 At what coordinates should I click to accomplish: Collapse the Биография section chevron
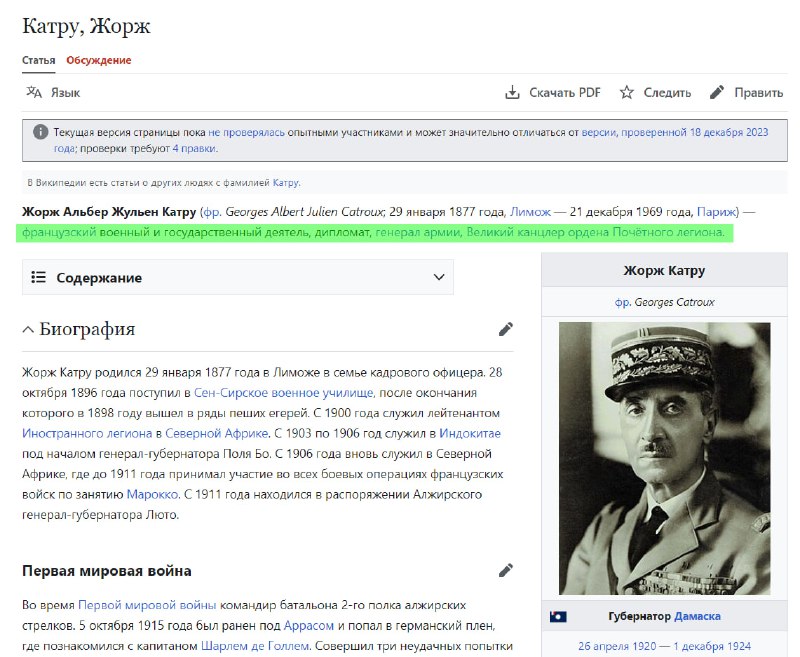[x=28, y=330]
